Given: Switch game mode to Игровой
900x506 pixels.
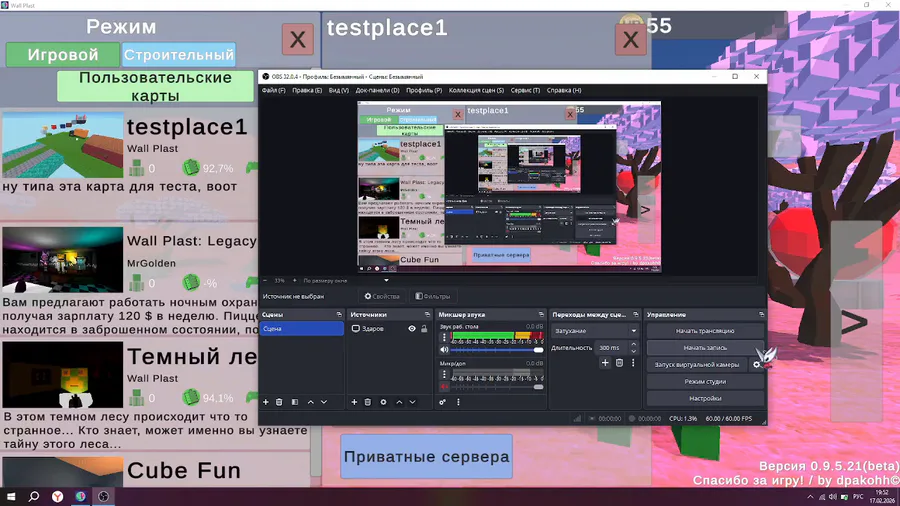Looking at the screenshot, I should [x=63, y=55].
